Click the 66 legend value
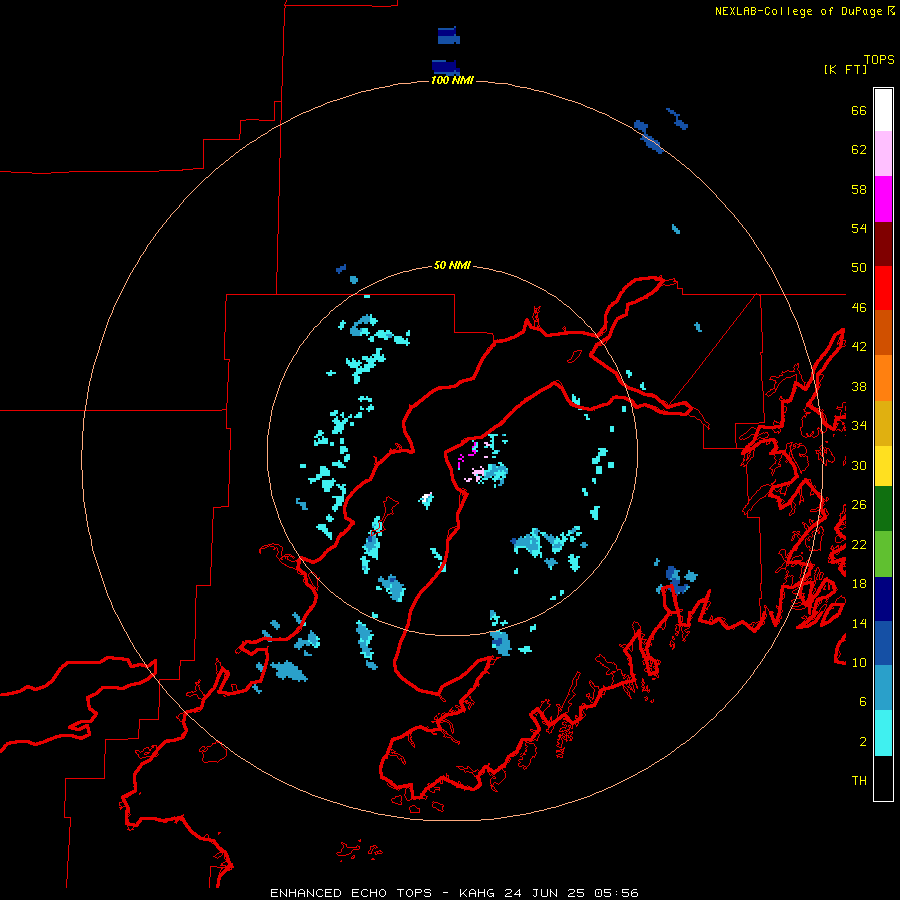 coord(859,110)
